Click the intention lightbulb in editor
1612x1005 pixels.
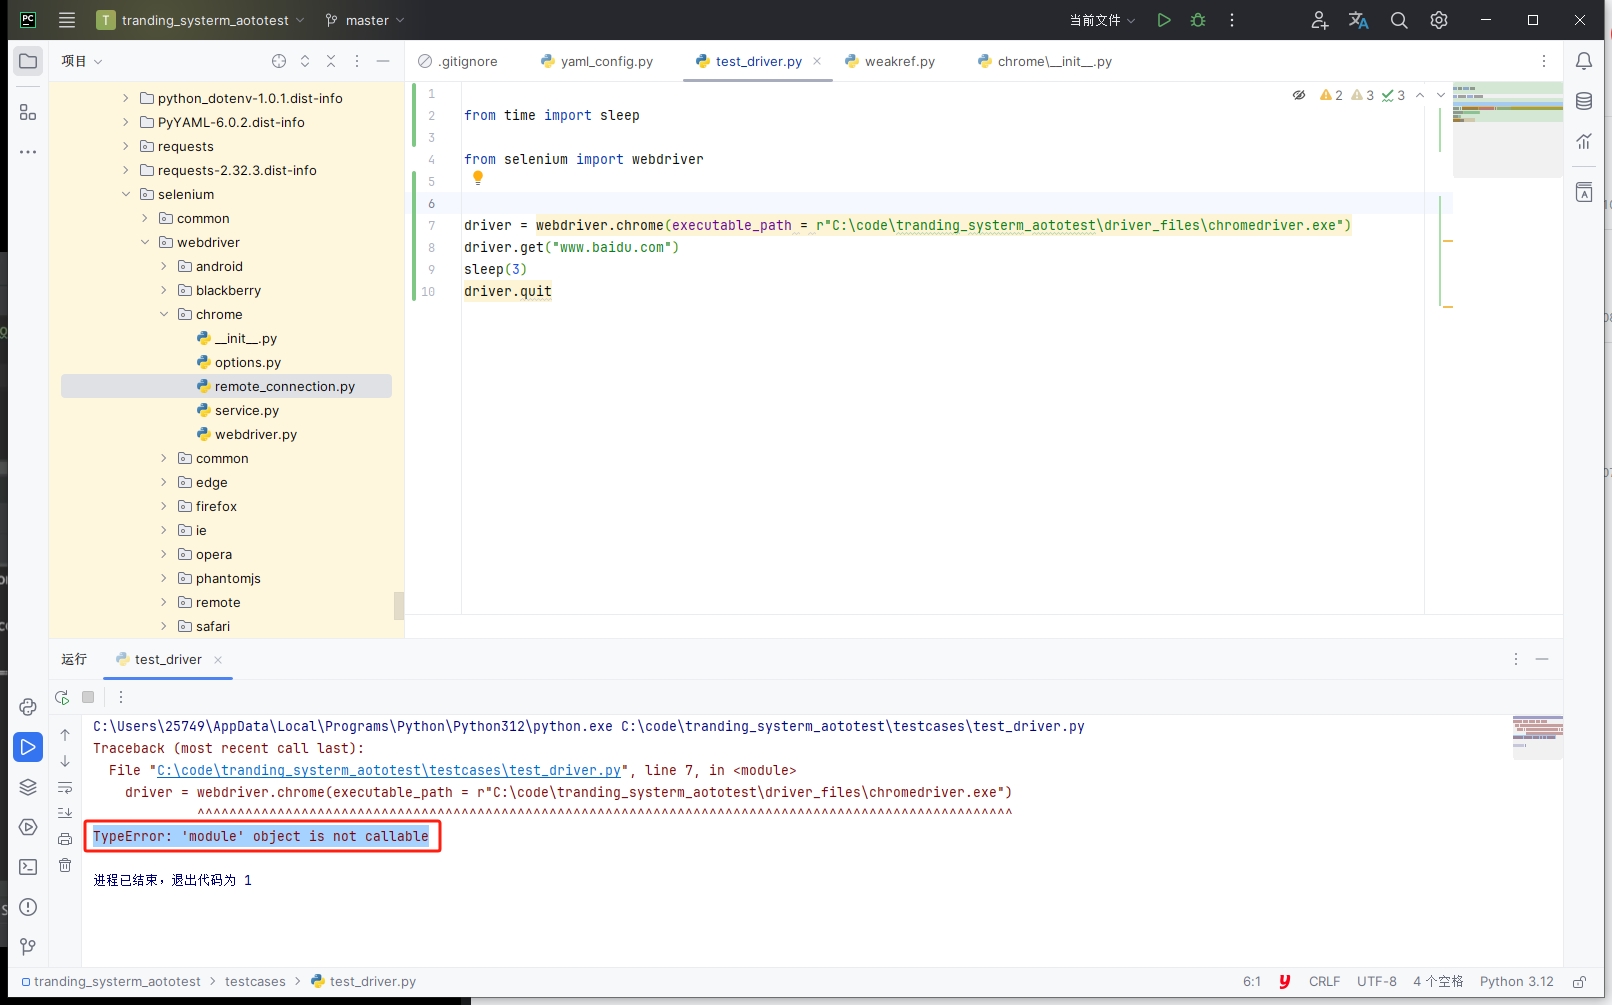(x=478, y=177)
